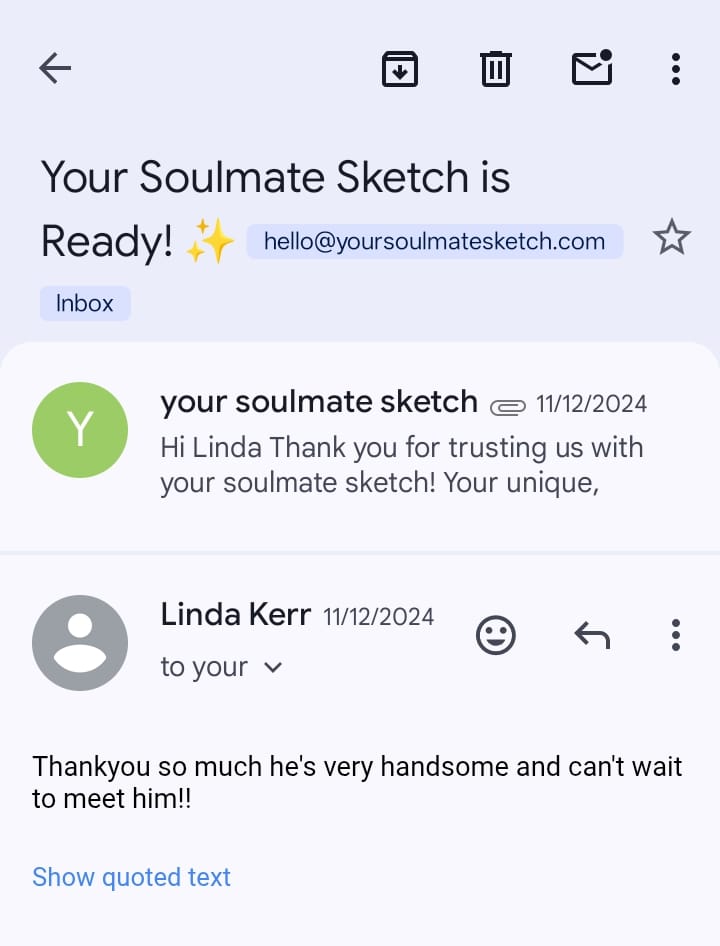This screenshot has height=946, width=720.
Task: Open the top overflow menu
Action: (x=676, y=68)
